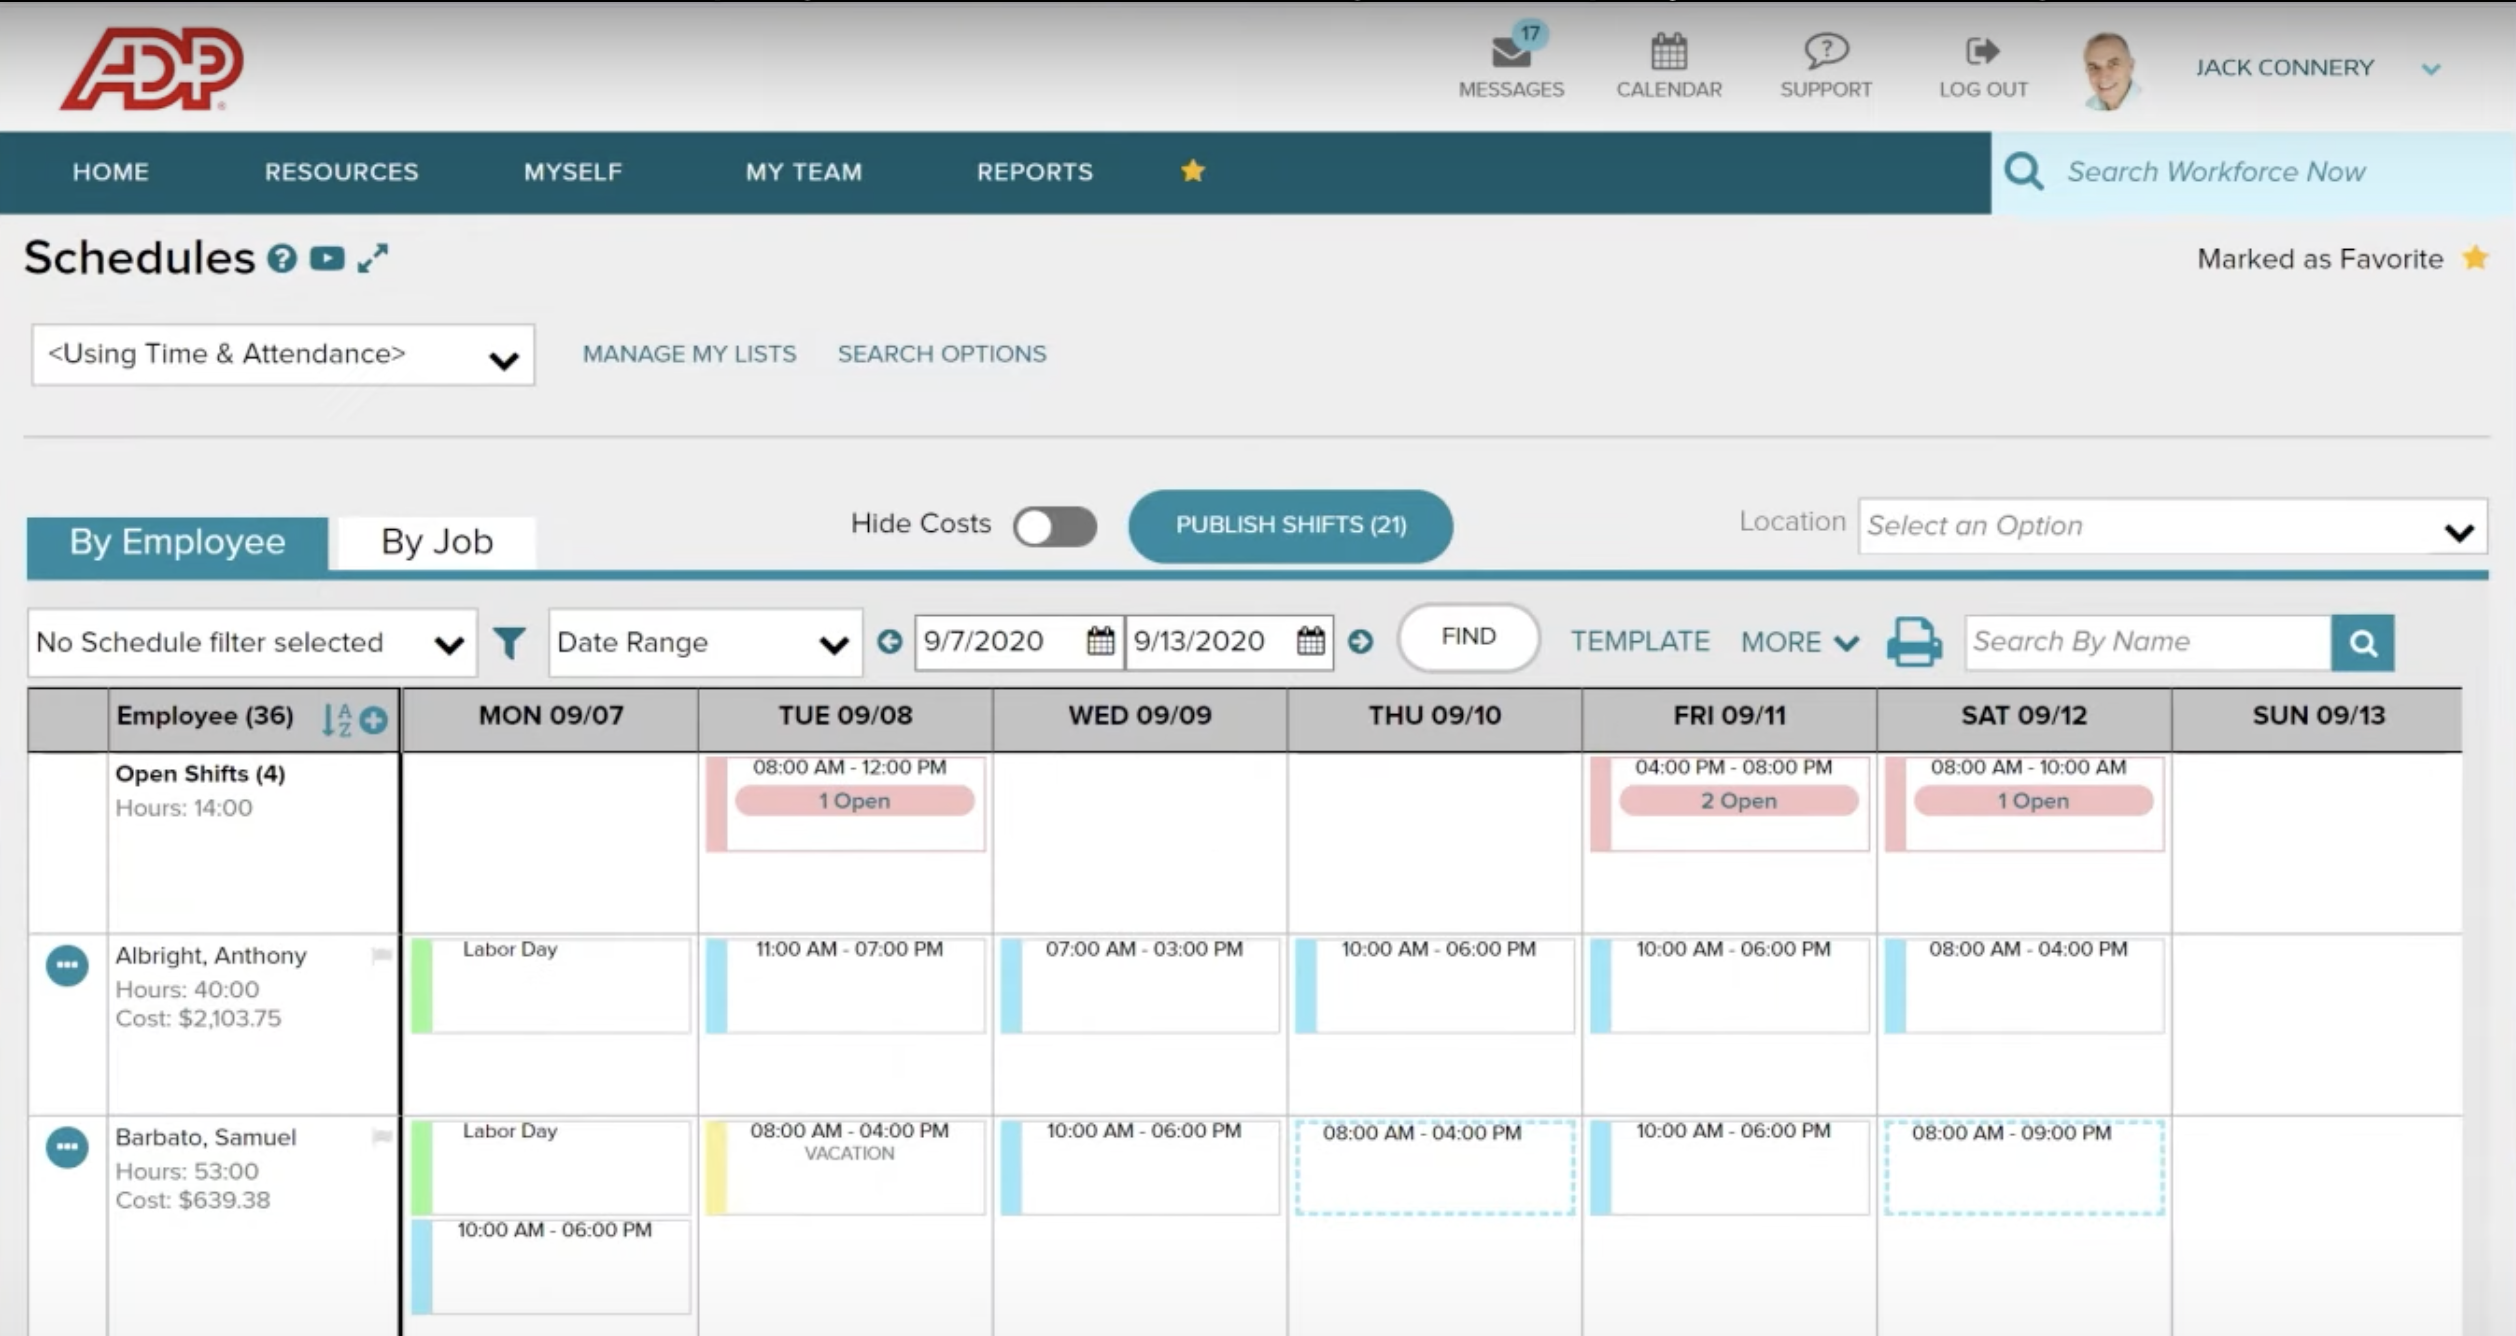Add employee with the plus icon
Image resolution: width=2516 pixels, height=1336 pixels.
click(x=374, y=719)
